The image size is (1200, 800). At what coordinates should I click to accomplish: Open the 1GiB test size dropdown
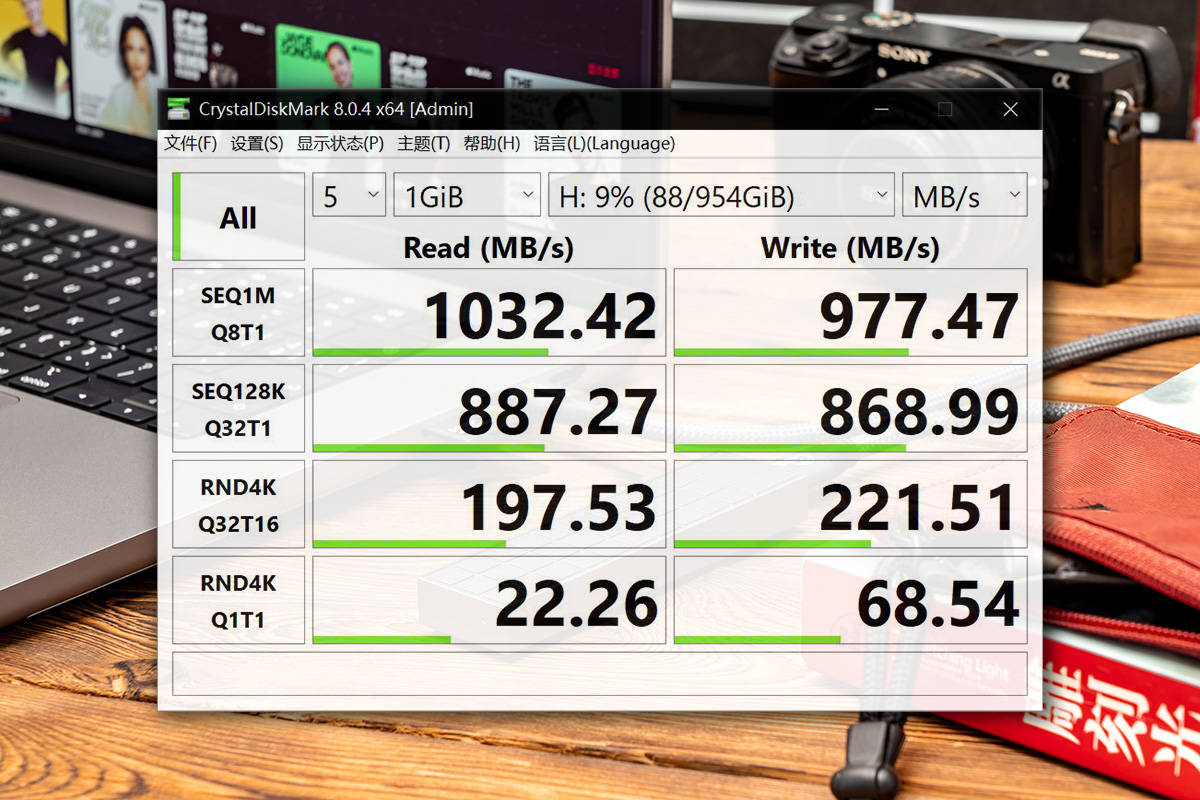click(467, 195)
